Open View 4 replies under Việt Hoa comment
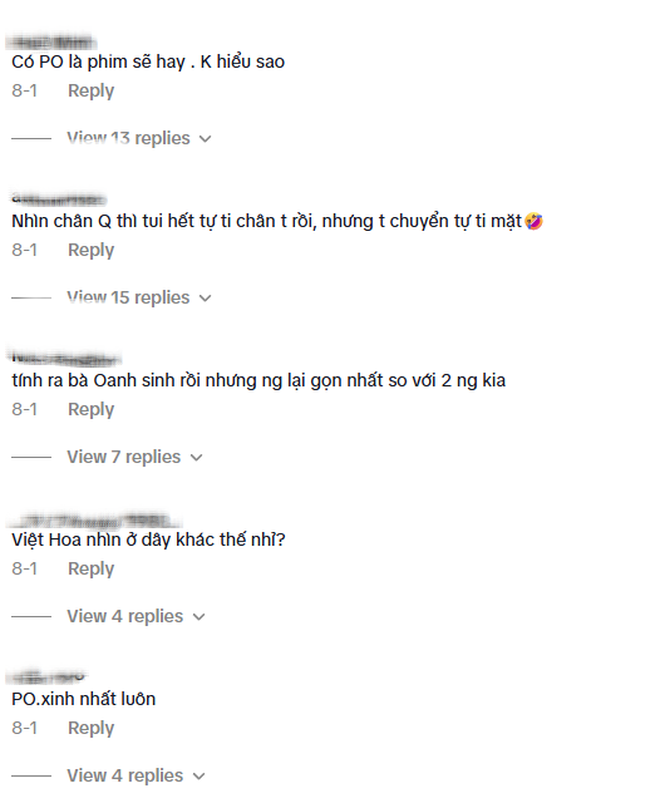Viewport: 660px width, 808px height. pos(125,616)
